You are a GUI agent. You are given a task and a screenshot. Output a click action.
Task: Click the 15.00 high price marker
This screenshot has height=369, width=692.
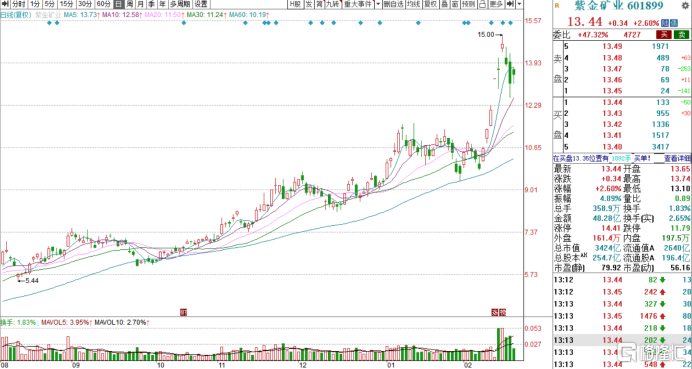coord(486,34)
